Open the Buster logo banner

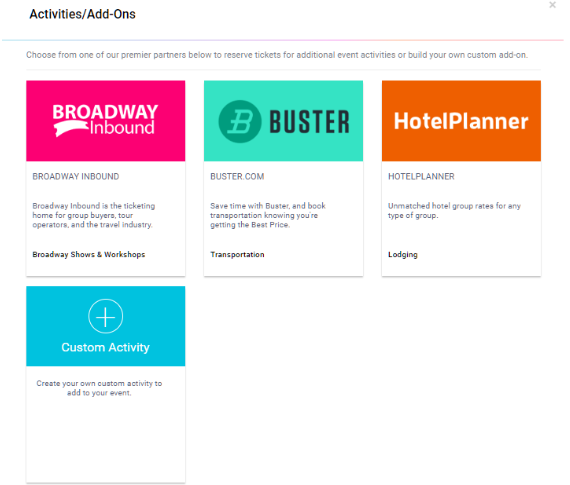coord(283,121)
